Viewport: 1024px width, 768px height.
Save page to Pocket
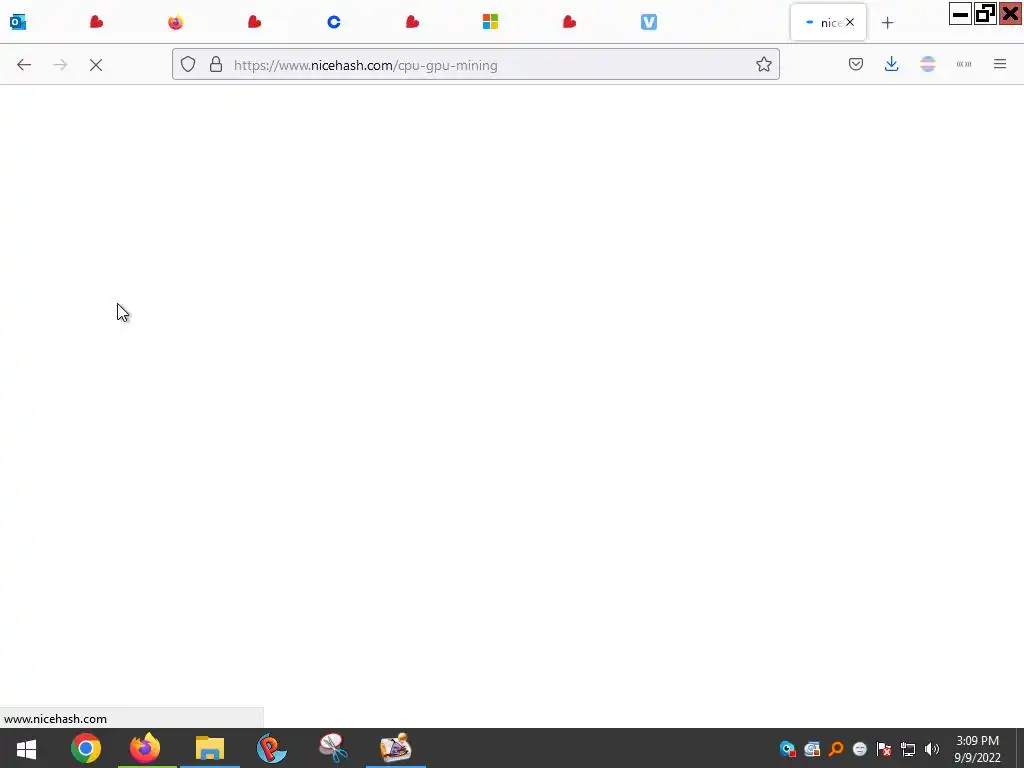point(856,64)
